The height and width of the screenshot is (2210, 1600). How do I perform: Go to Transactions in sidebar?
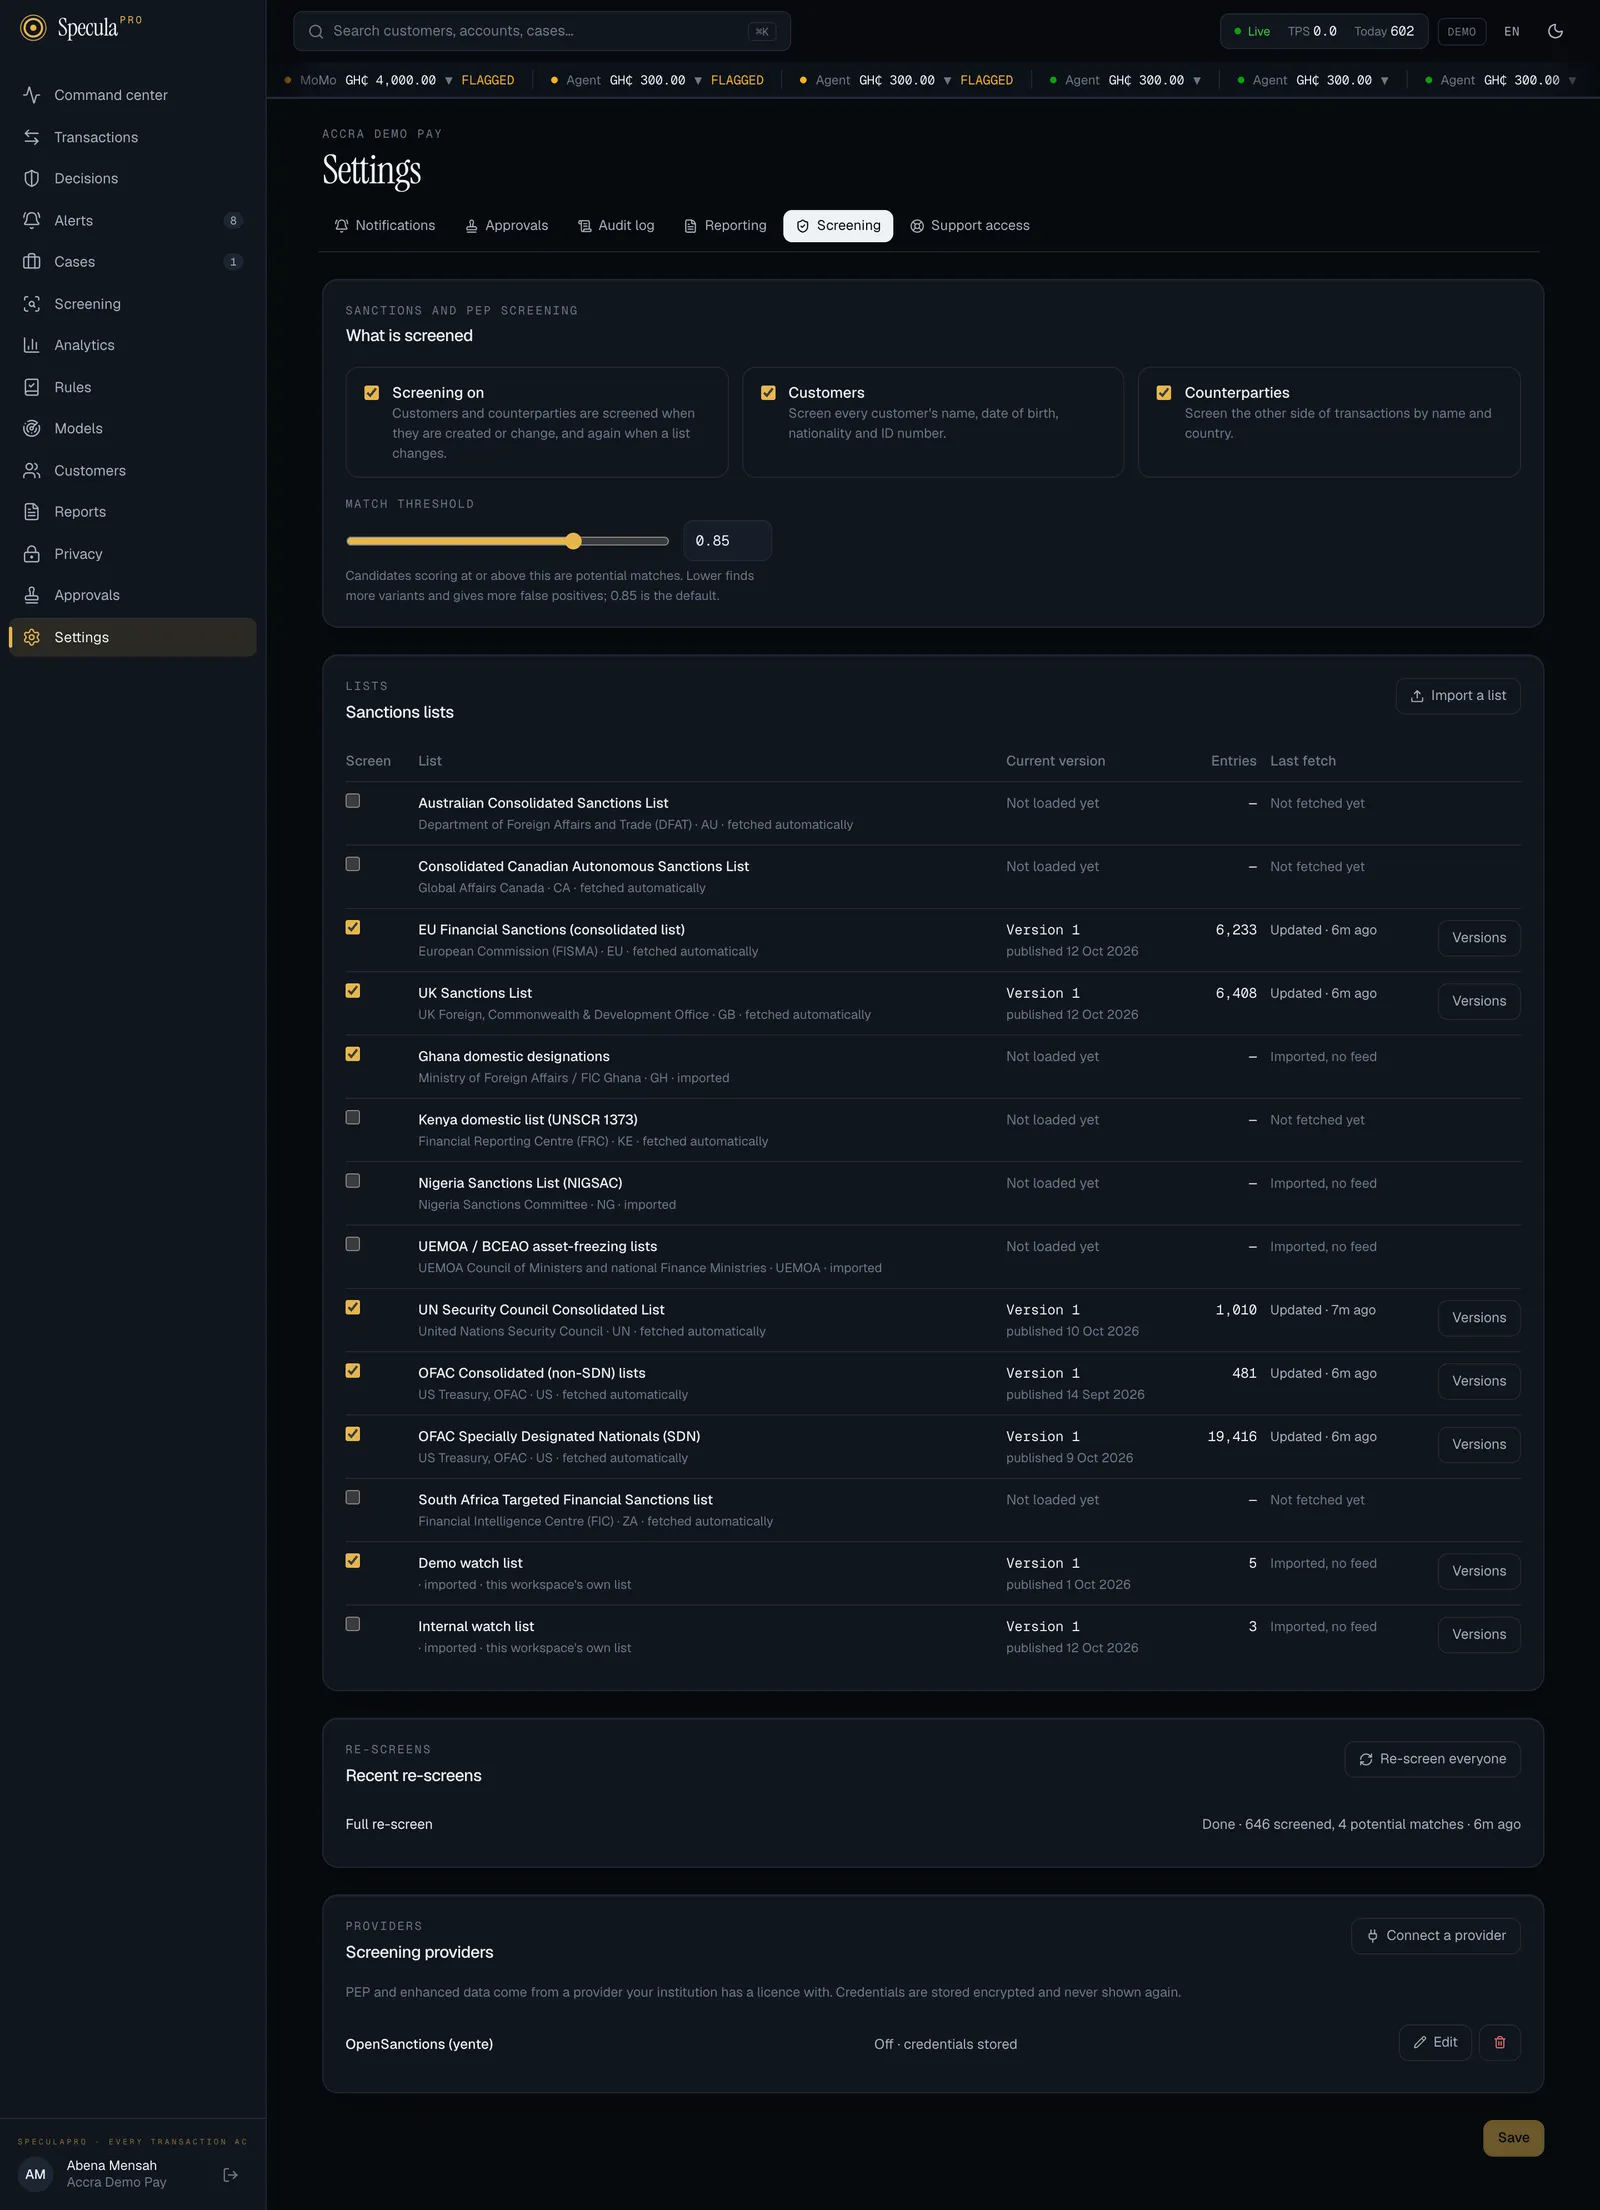[x=131, y=137]
